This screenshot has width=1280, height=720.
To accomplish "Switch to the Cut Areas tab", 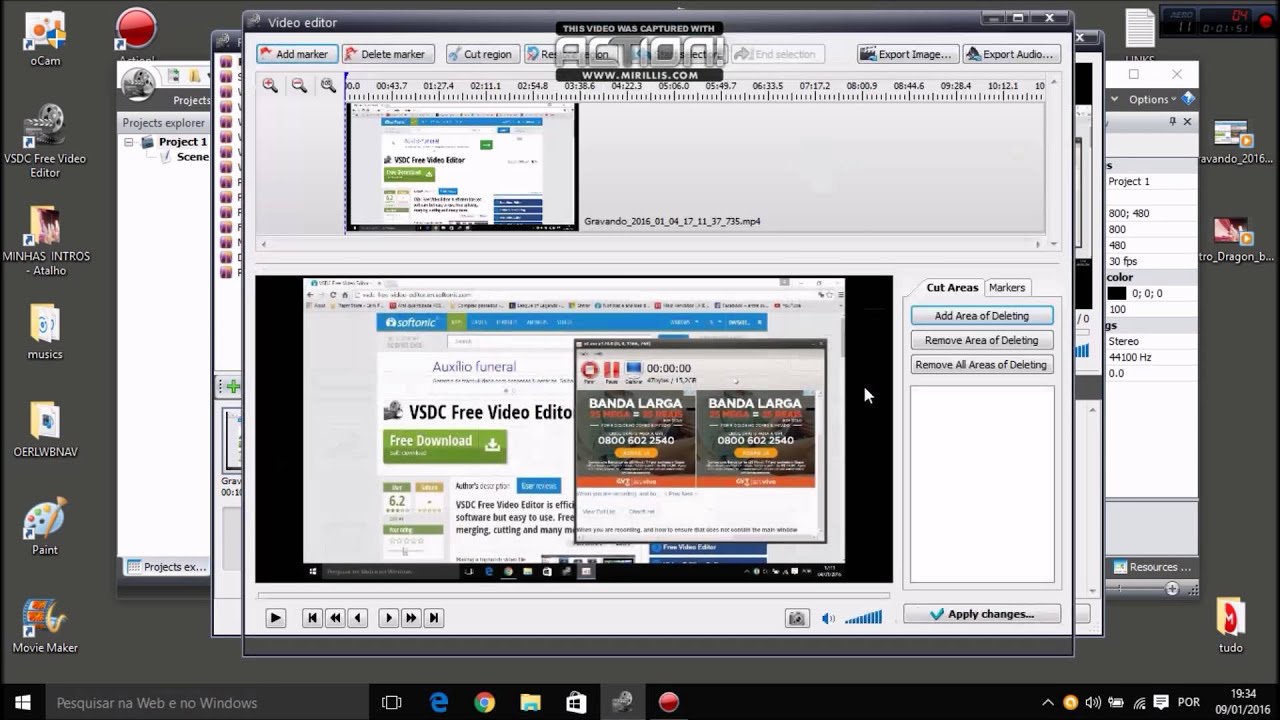I will 952,287.
